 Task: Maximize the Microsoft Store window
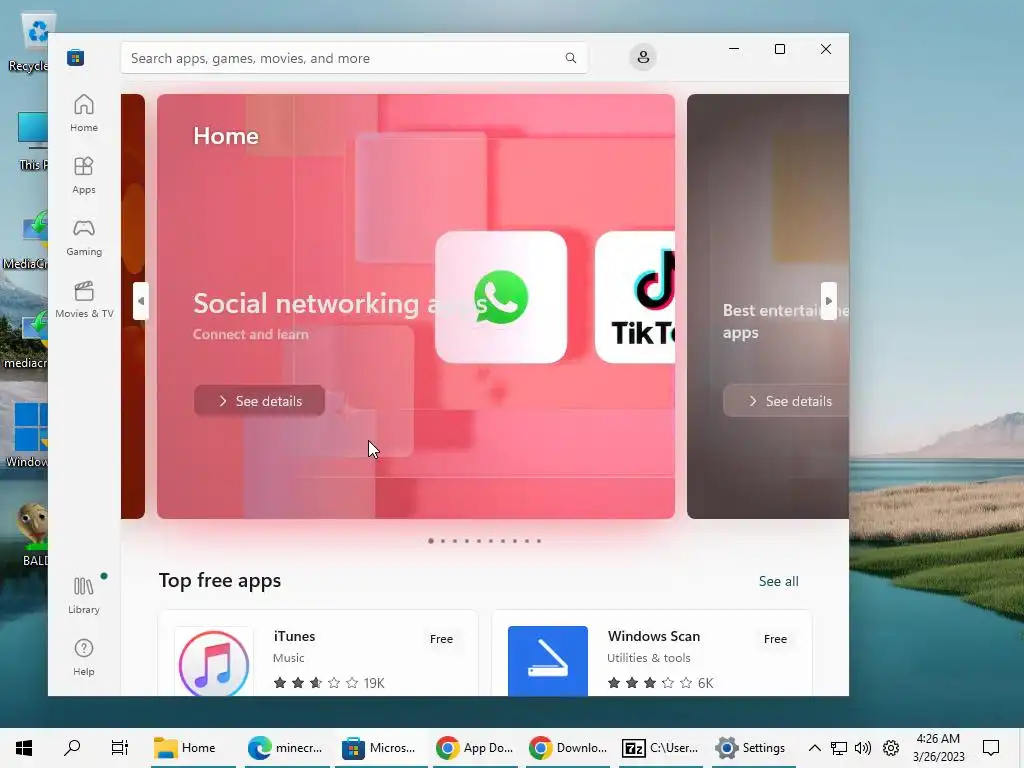click(x=780, y=49)
